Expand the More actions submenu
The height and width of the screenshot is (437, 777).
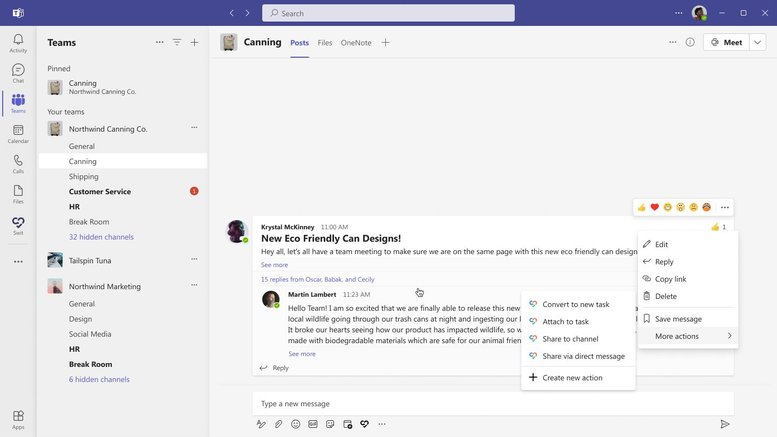(688, 336)
